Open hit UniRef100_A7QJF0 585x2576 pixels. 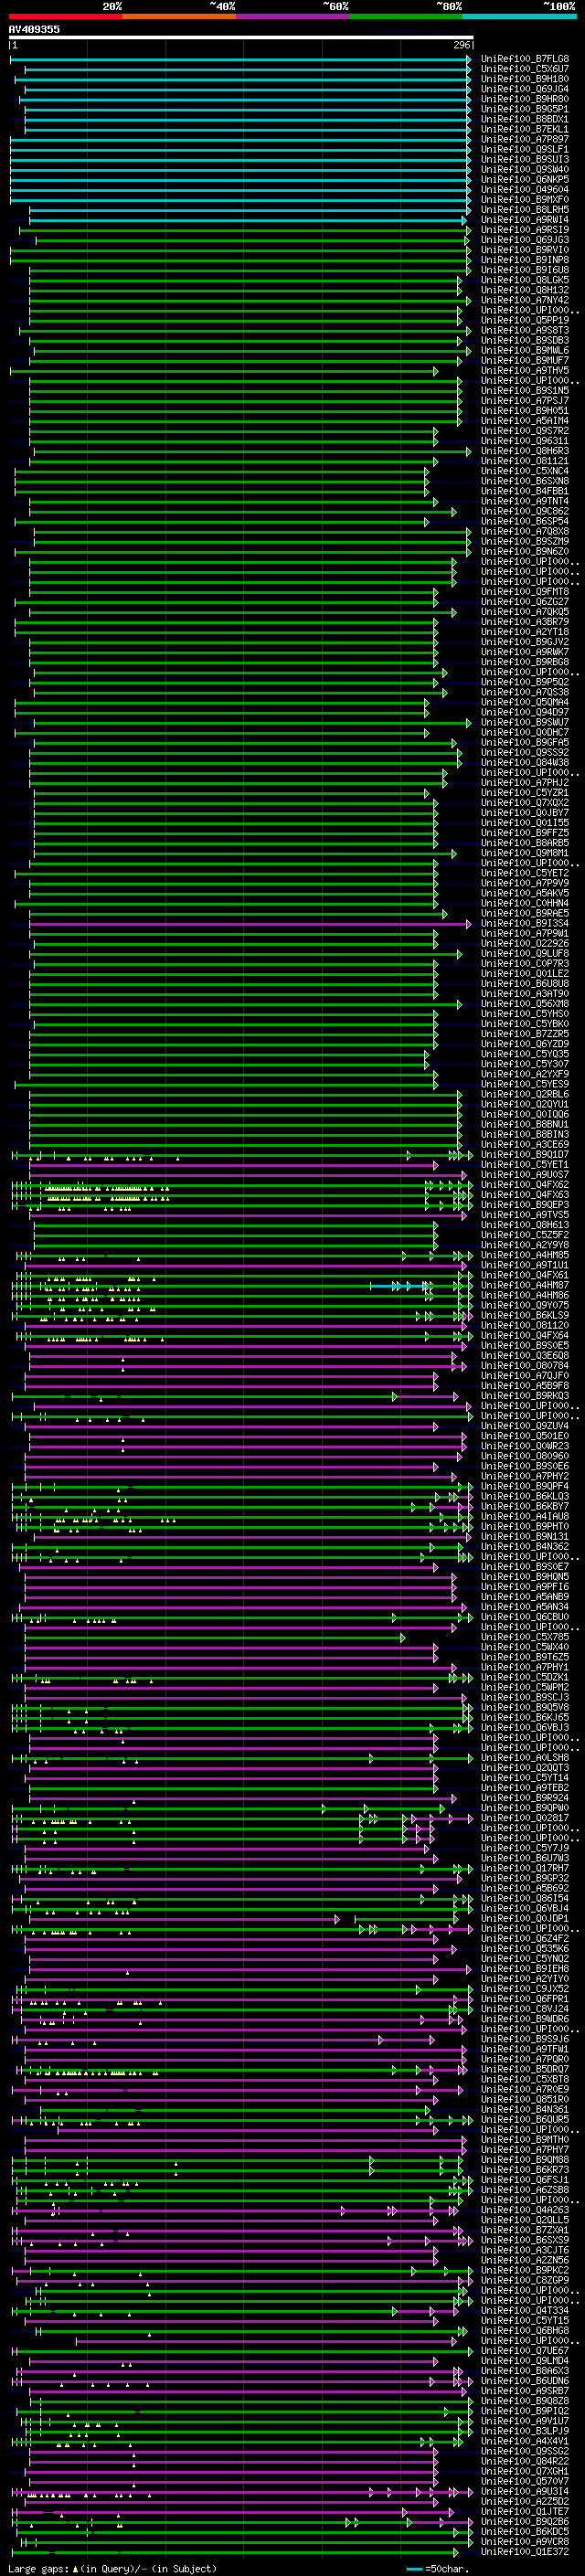point(524,1375)
